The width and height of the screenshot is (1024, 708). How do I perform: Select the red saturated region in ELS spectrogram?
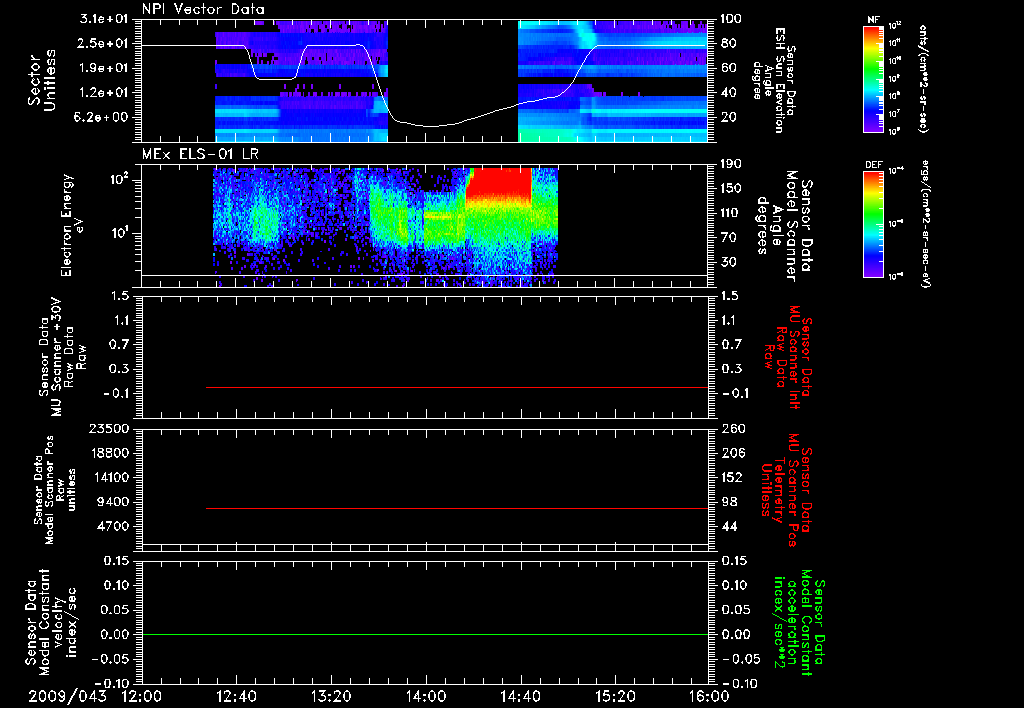tap(498, 185)
